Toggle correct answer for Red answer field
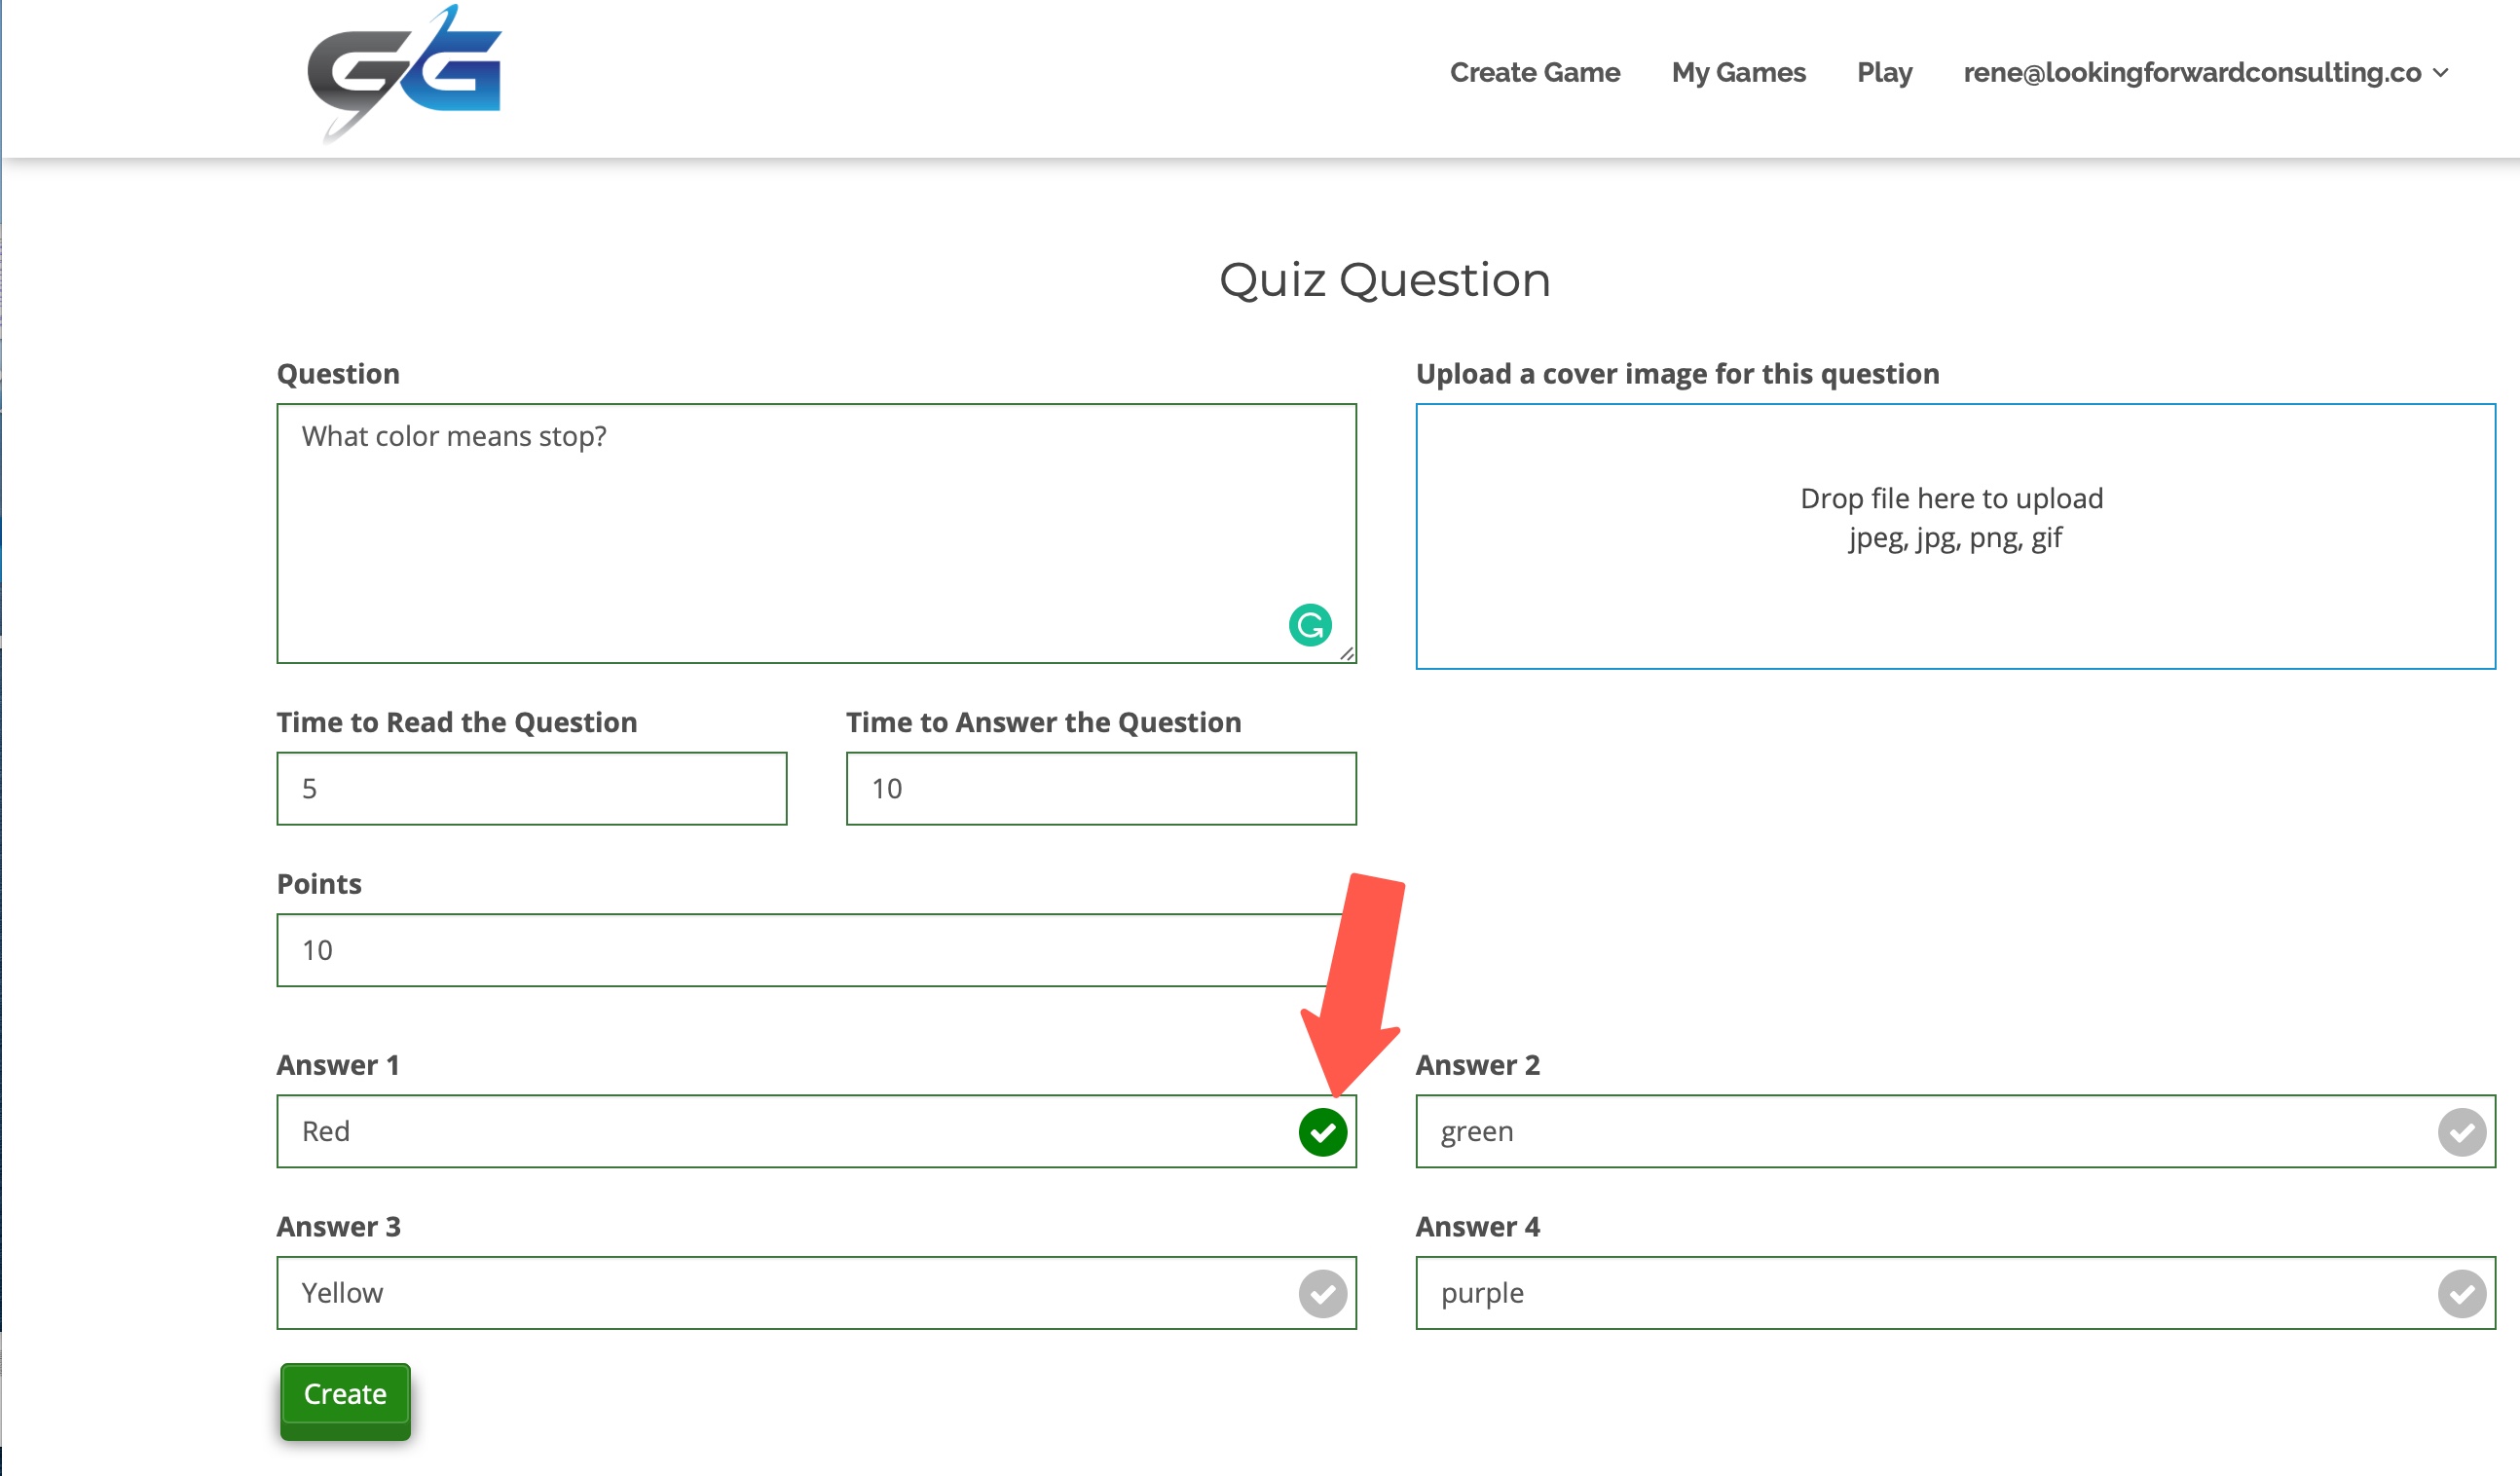 (1323, 1129)
